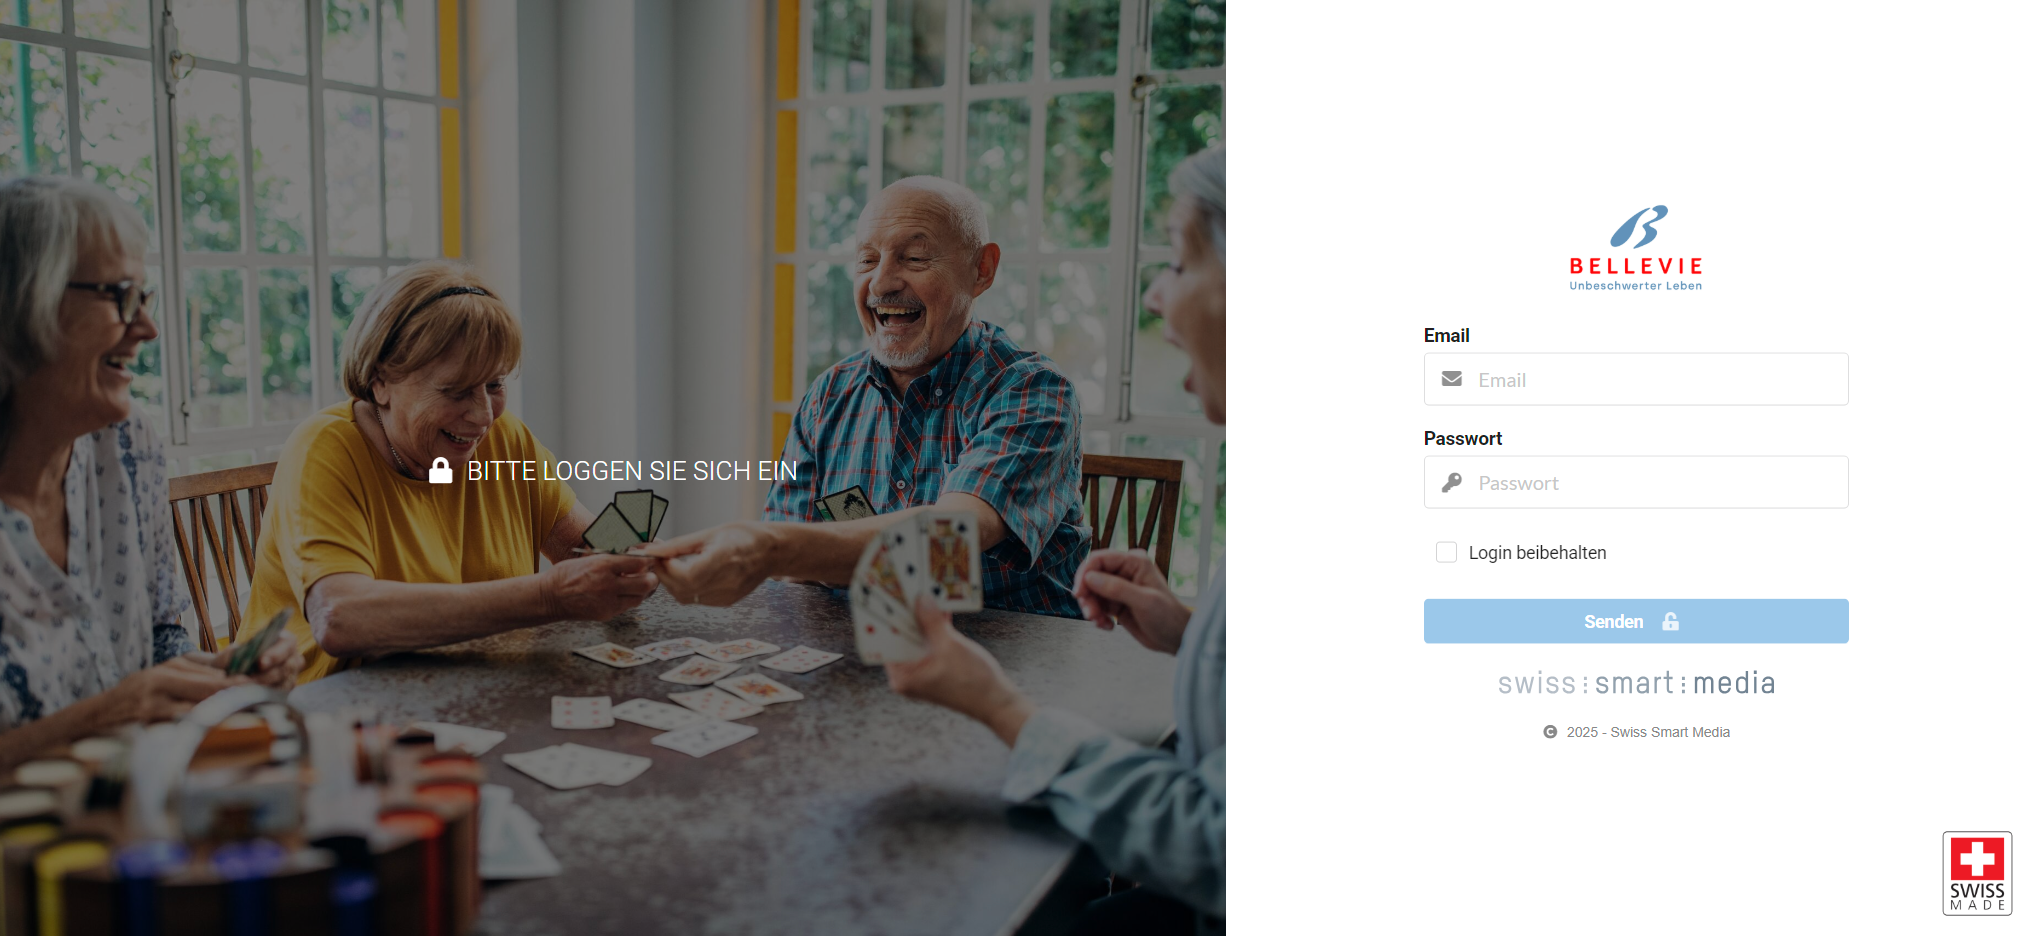Click the unlock icon on Senden button
Viewport: 2038px width, 936px height.
1670,621
